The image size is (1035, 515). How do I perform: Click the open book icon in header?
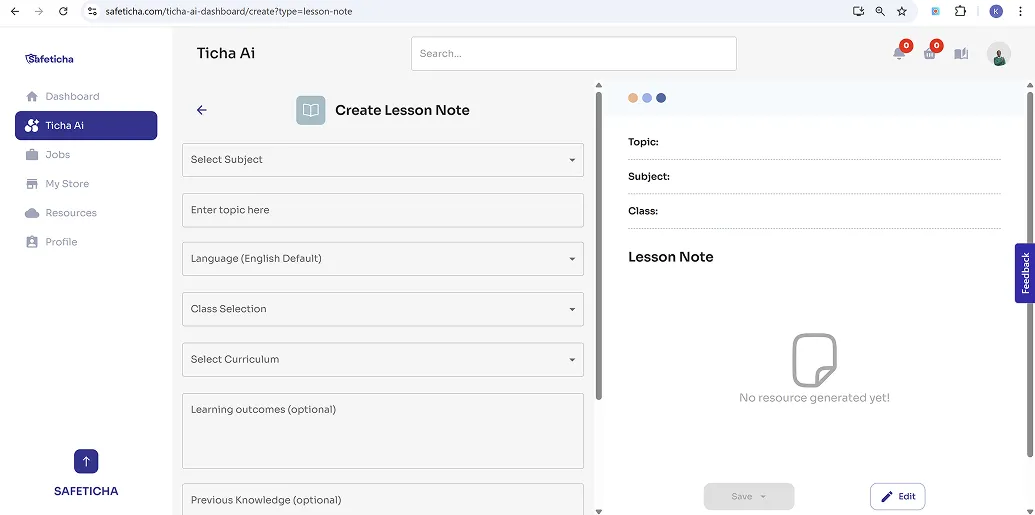click(x=961, y=53)
